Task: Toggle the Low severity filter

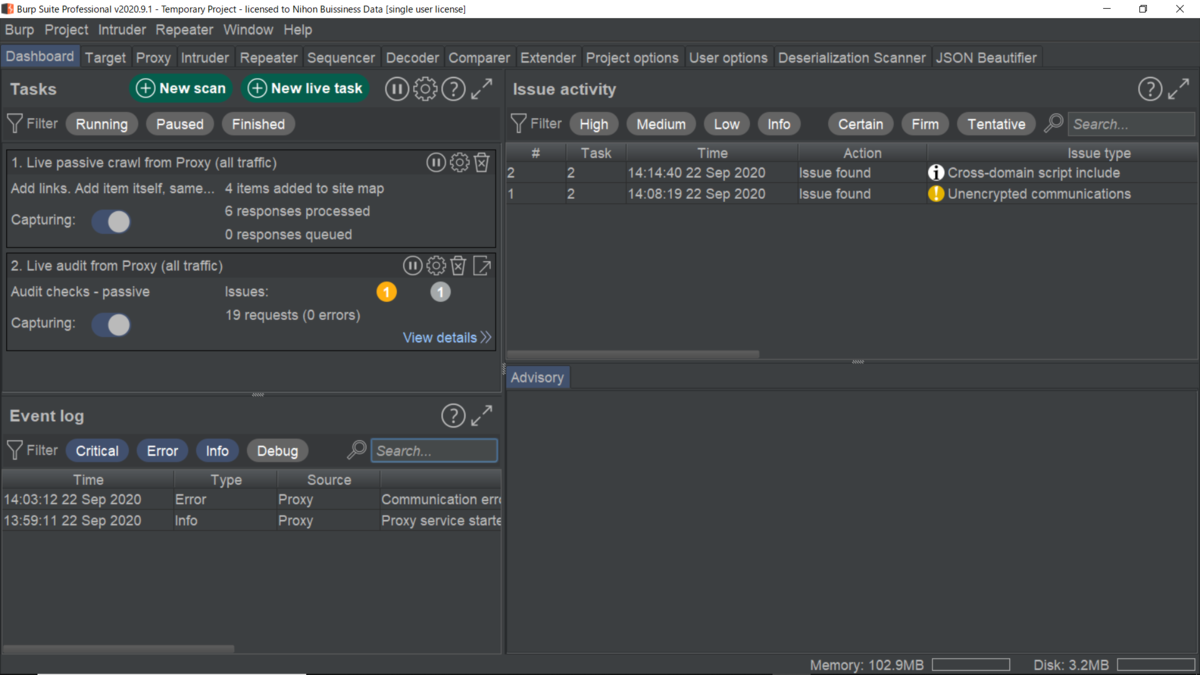Action: click(x=727, y=124)
